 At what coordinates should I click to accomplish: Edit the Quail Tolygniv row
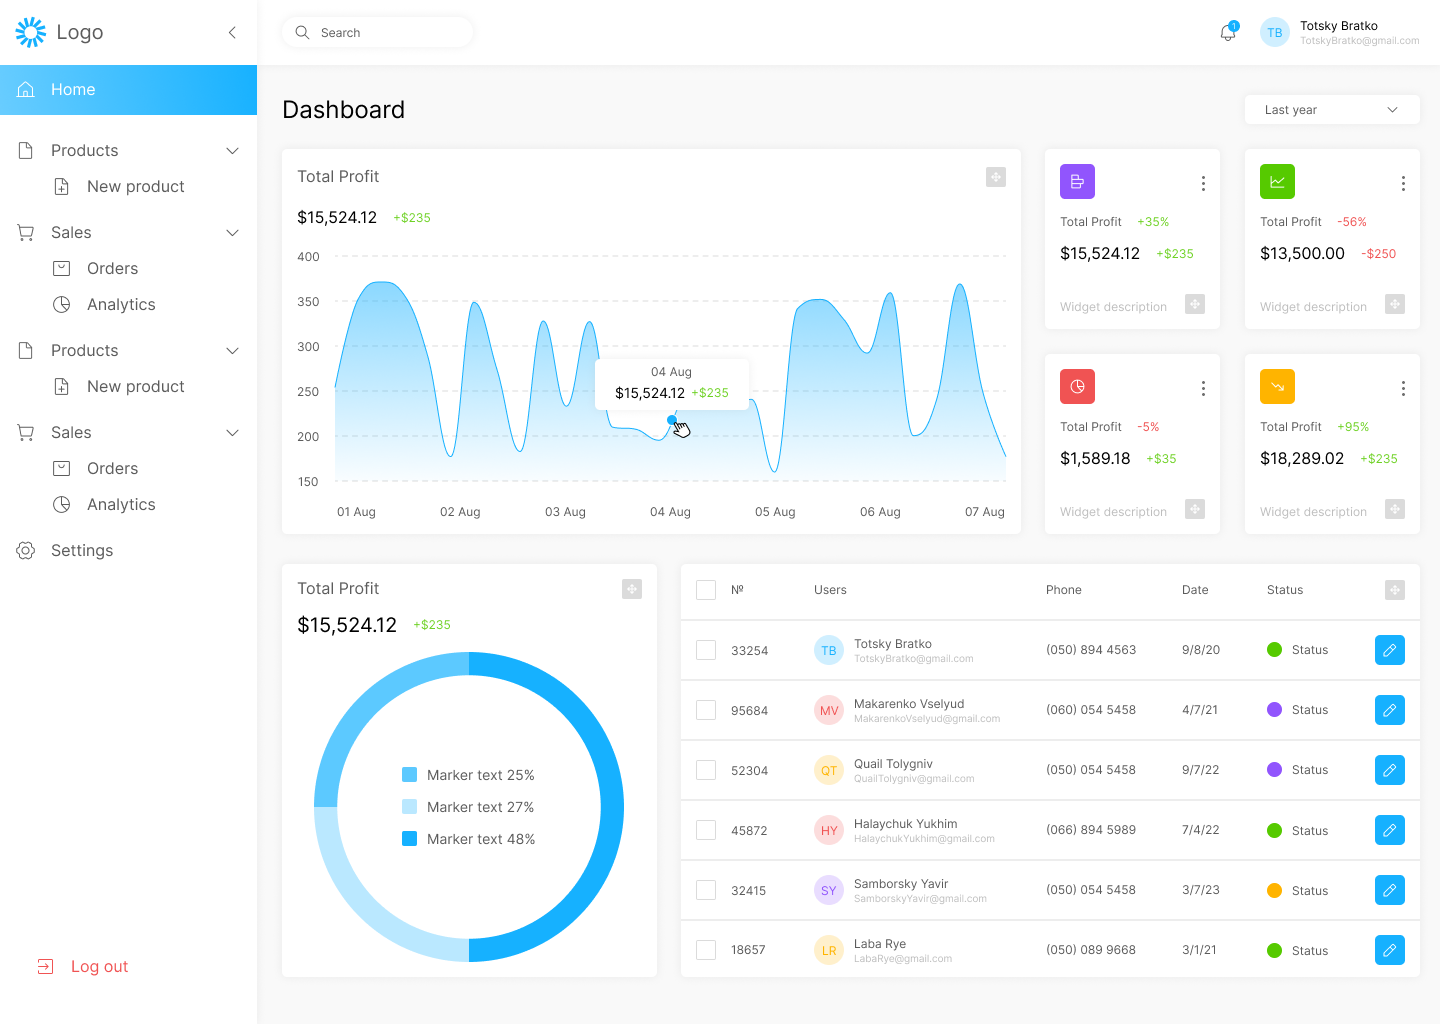coord(1390,770)
